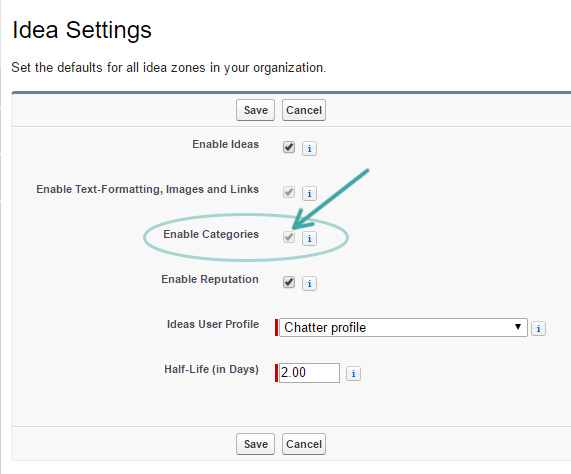
Task: Focus the Half-Life (in Days) field
Action: 309,373
